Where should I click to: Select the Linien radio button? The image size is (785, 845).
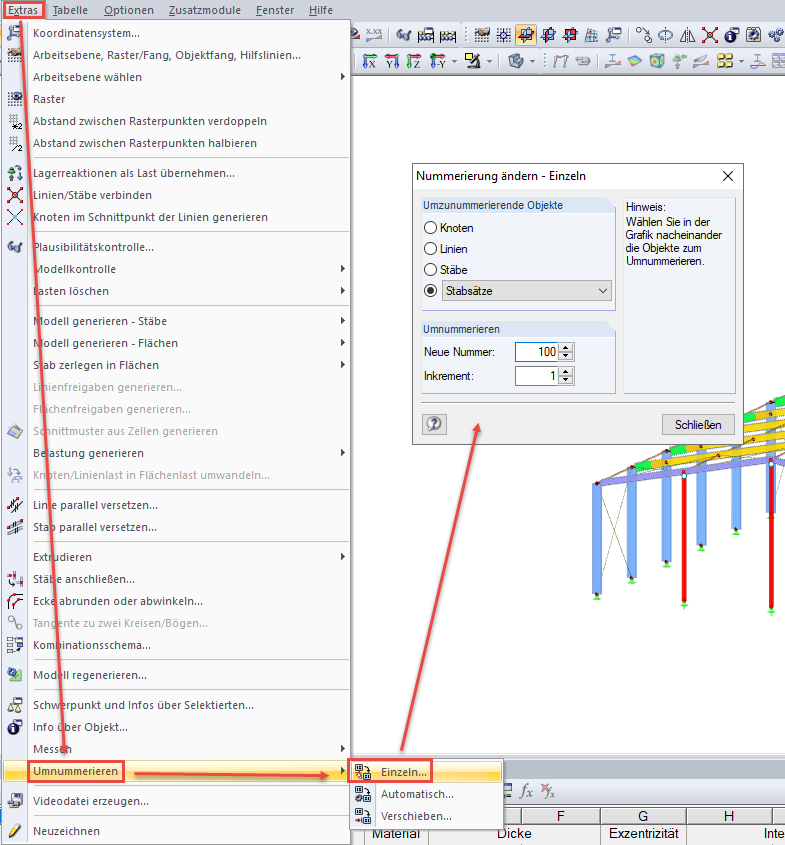430,248
